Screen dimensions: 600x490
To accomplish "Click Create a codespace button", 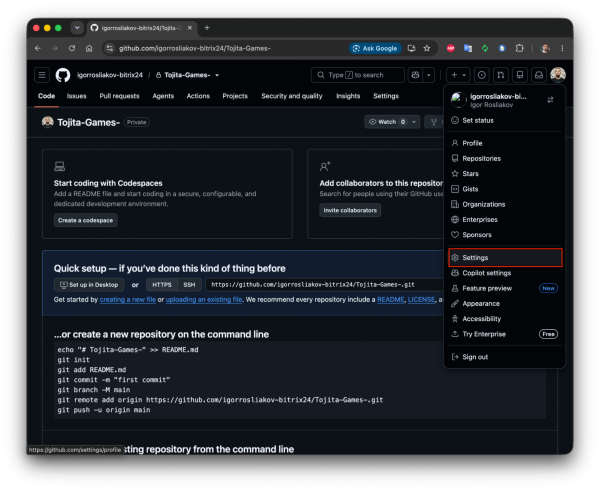I will [x=85, y=220].
